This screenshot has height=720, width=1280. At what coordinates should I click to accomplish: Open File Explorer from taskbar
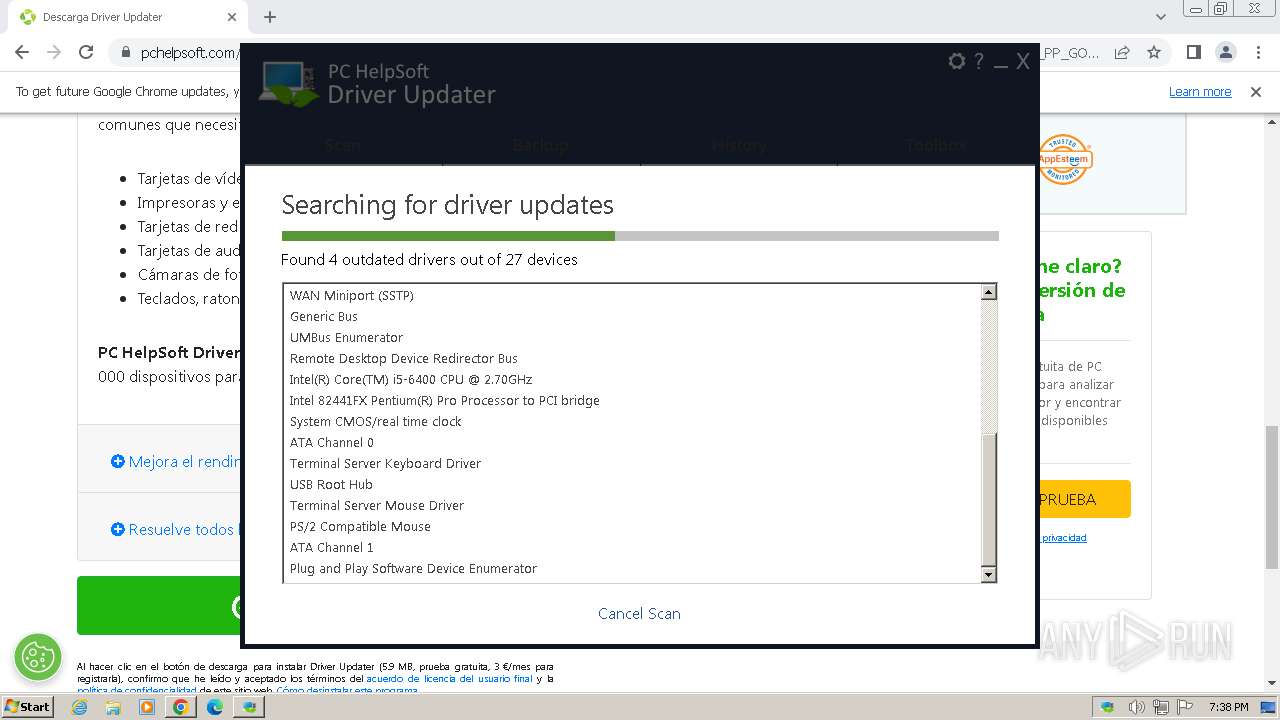(113, 707)
